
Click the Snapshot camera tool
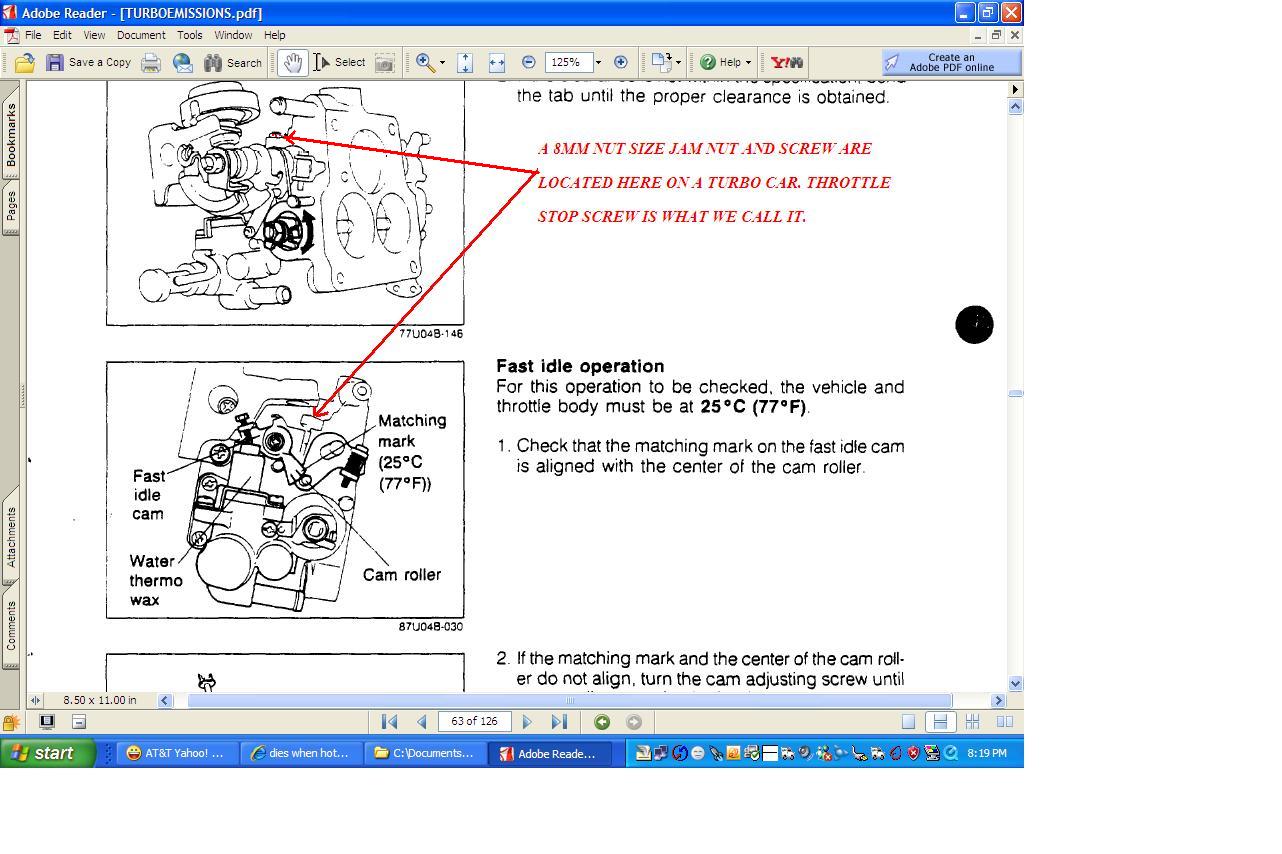click(384, 62)
